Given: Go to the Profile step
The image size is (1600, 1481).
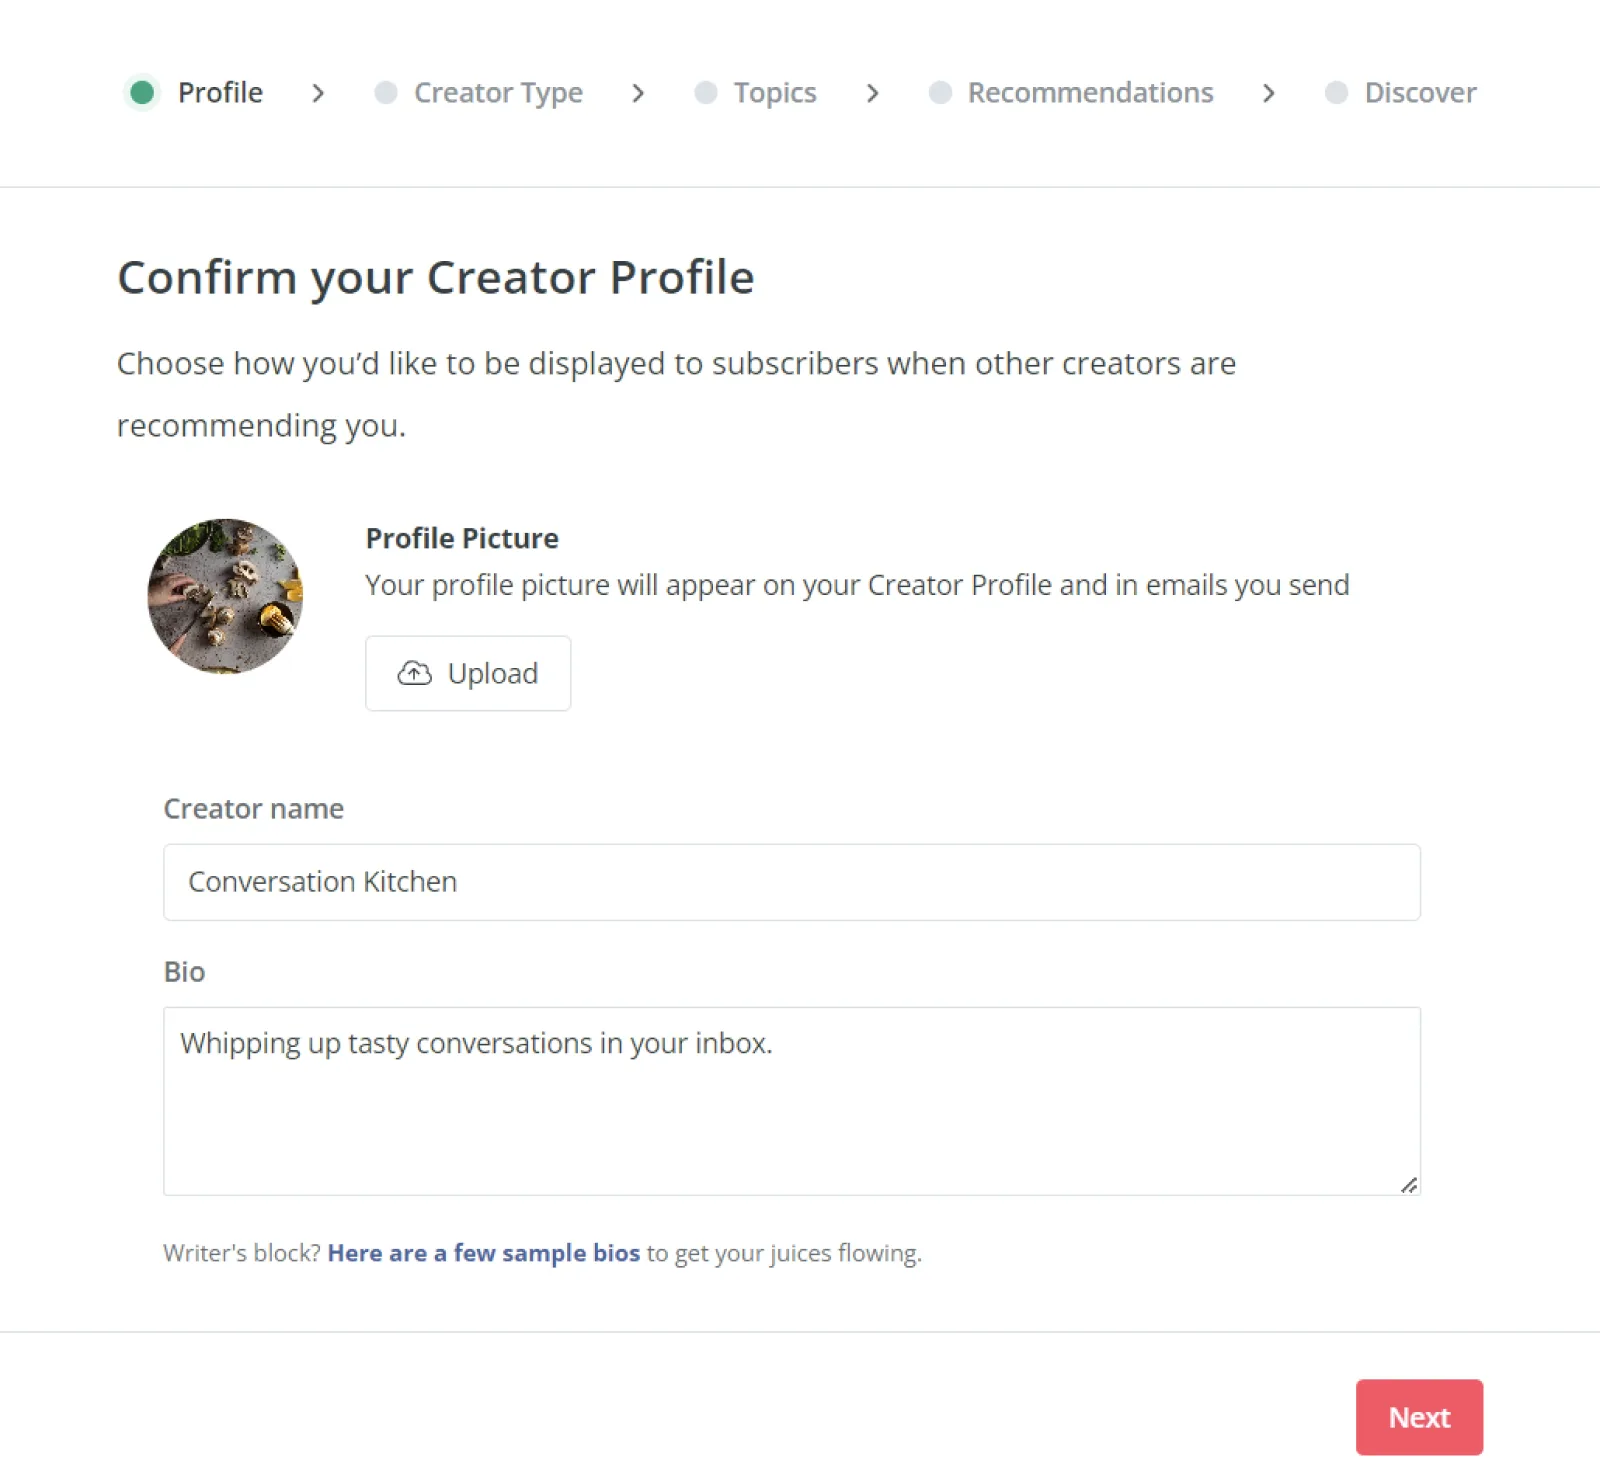Looking at the screenshot, I should tap(220, 93).
